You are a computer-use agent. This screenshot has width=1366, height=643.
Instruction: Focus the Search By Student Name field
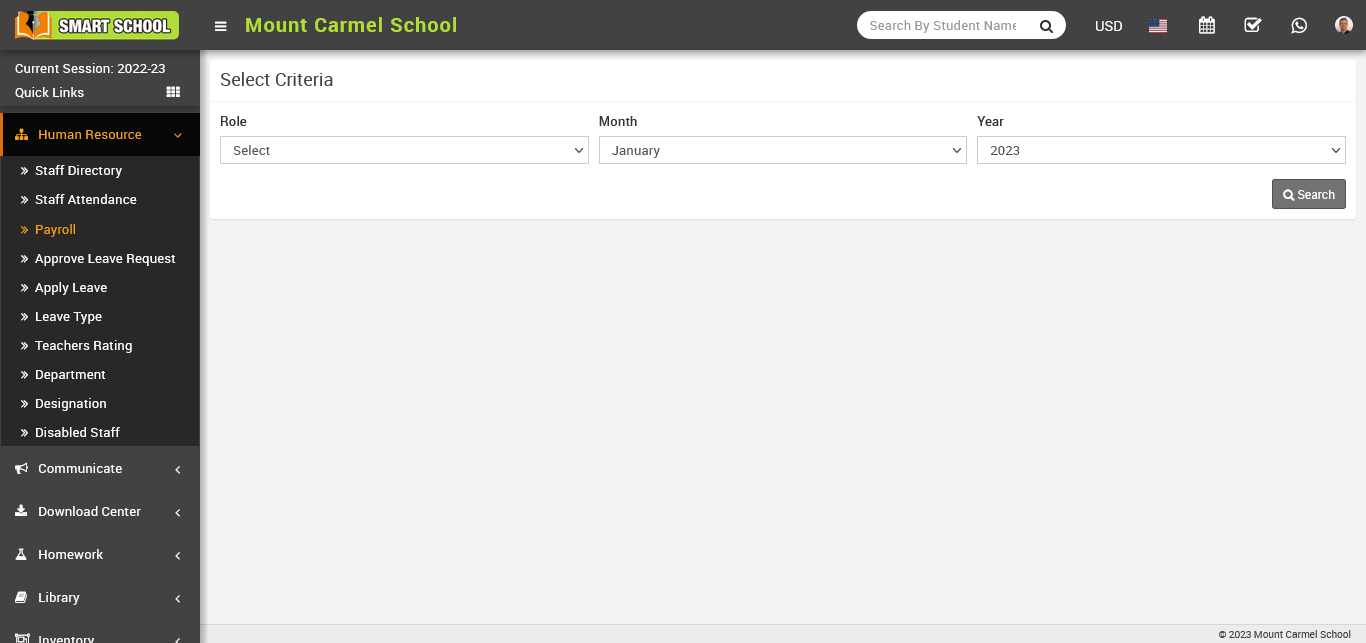942,26
